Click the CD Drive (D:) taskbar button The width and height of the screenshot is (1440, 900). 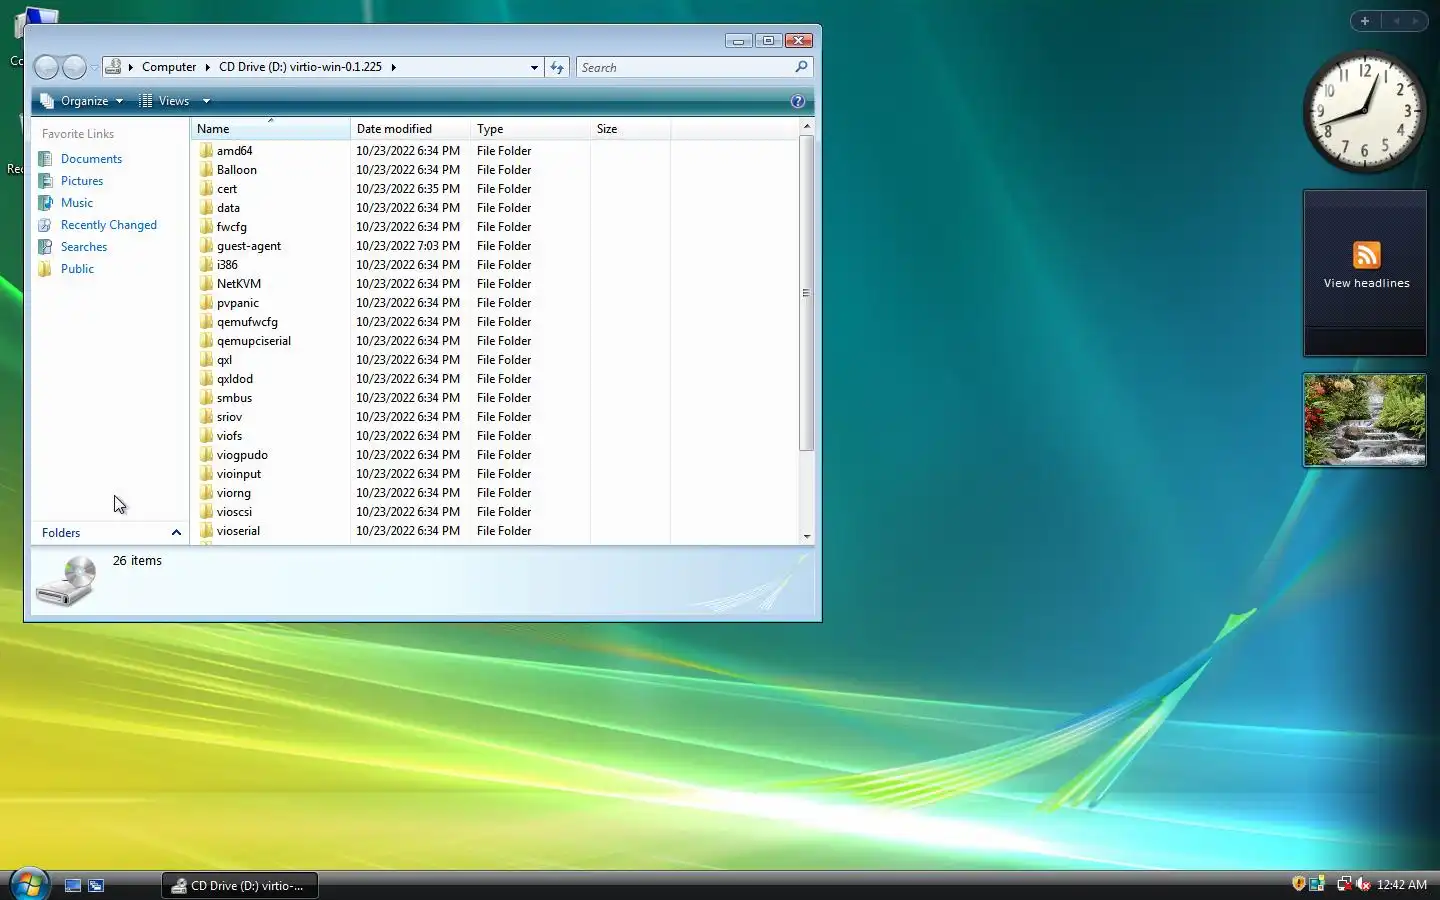[x=240, y=885]
